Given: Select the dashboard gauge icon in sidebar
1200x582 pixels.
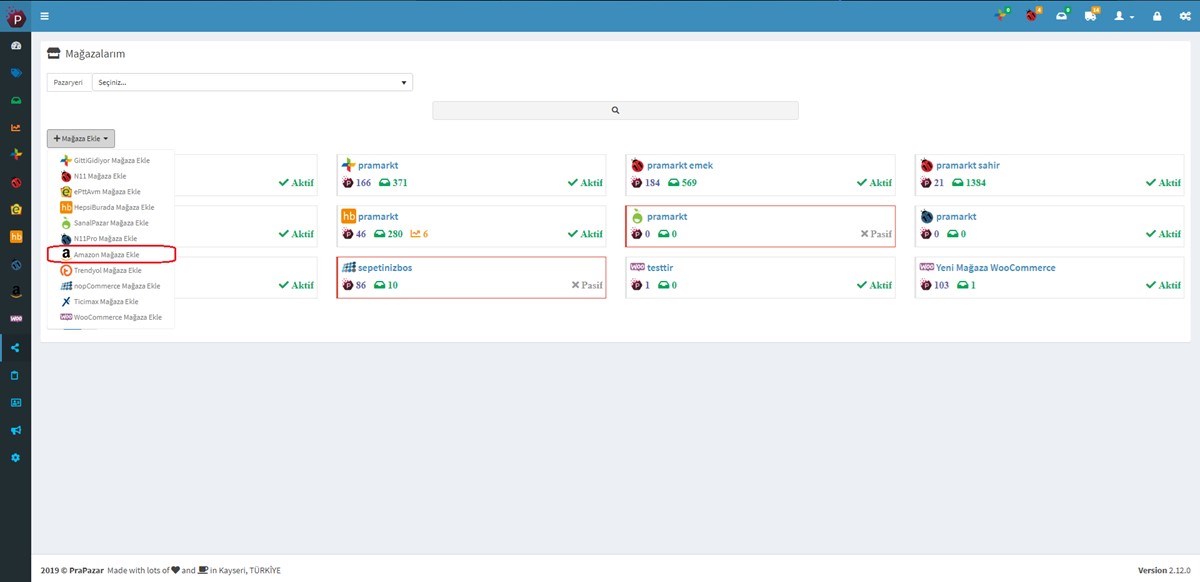Looking at the screenshot, I should pos(16,46).
